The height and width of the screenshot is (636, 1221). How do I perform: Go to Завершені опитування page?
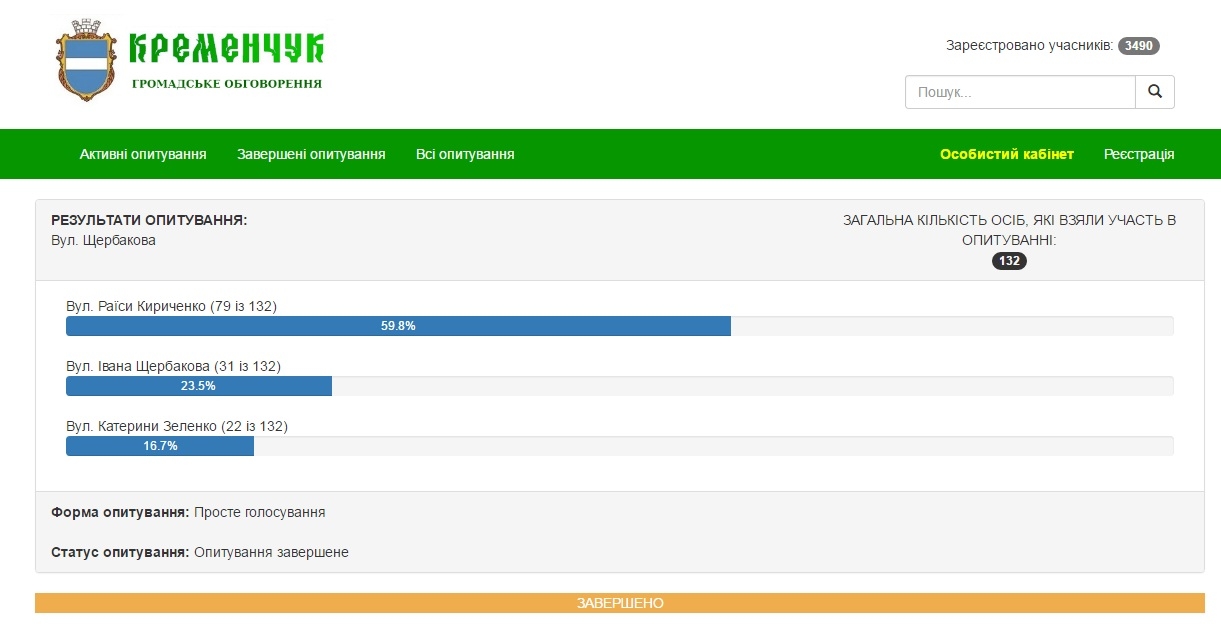(x=311, y=154)
